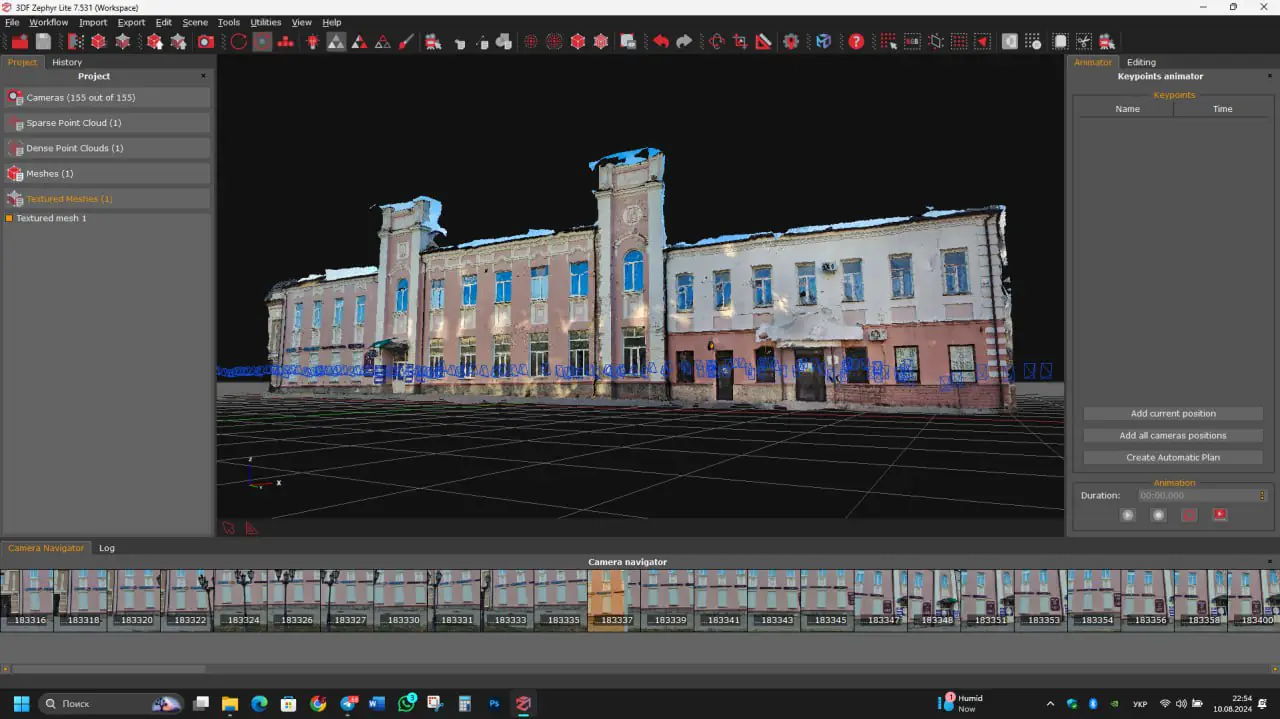Toggle the Textured mesh 1 orange checkbox
Viewport: 1280px width, 719px height.
(x=9, y=218)
